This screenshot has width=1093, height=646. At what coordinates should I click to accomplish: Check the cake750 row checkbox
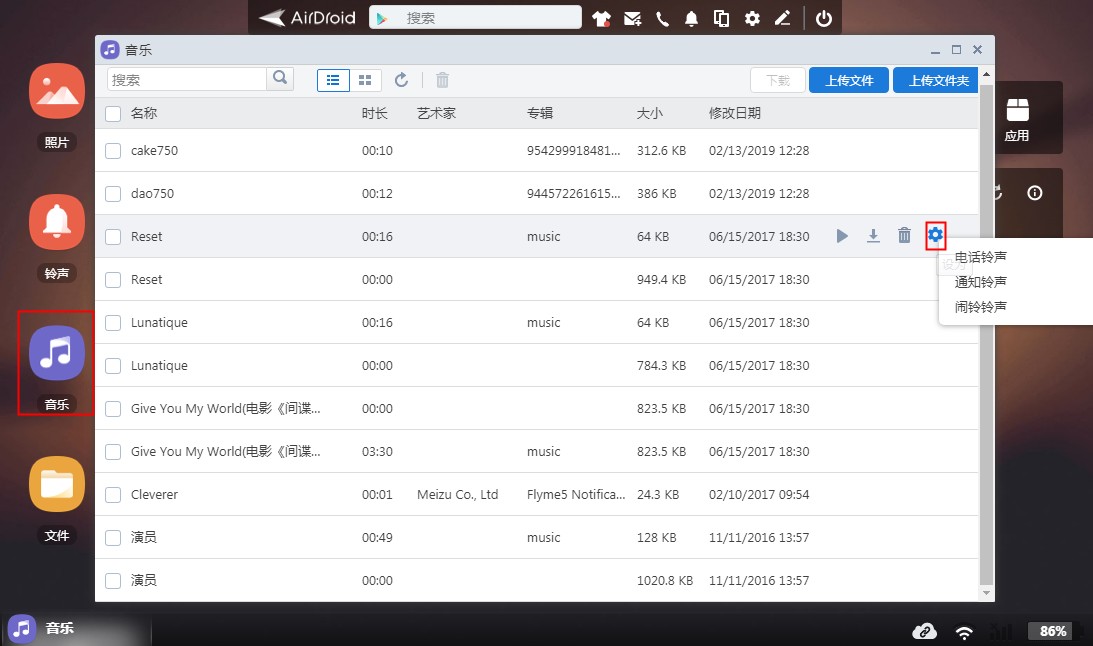[x=113, y=151]
